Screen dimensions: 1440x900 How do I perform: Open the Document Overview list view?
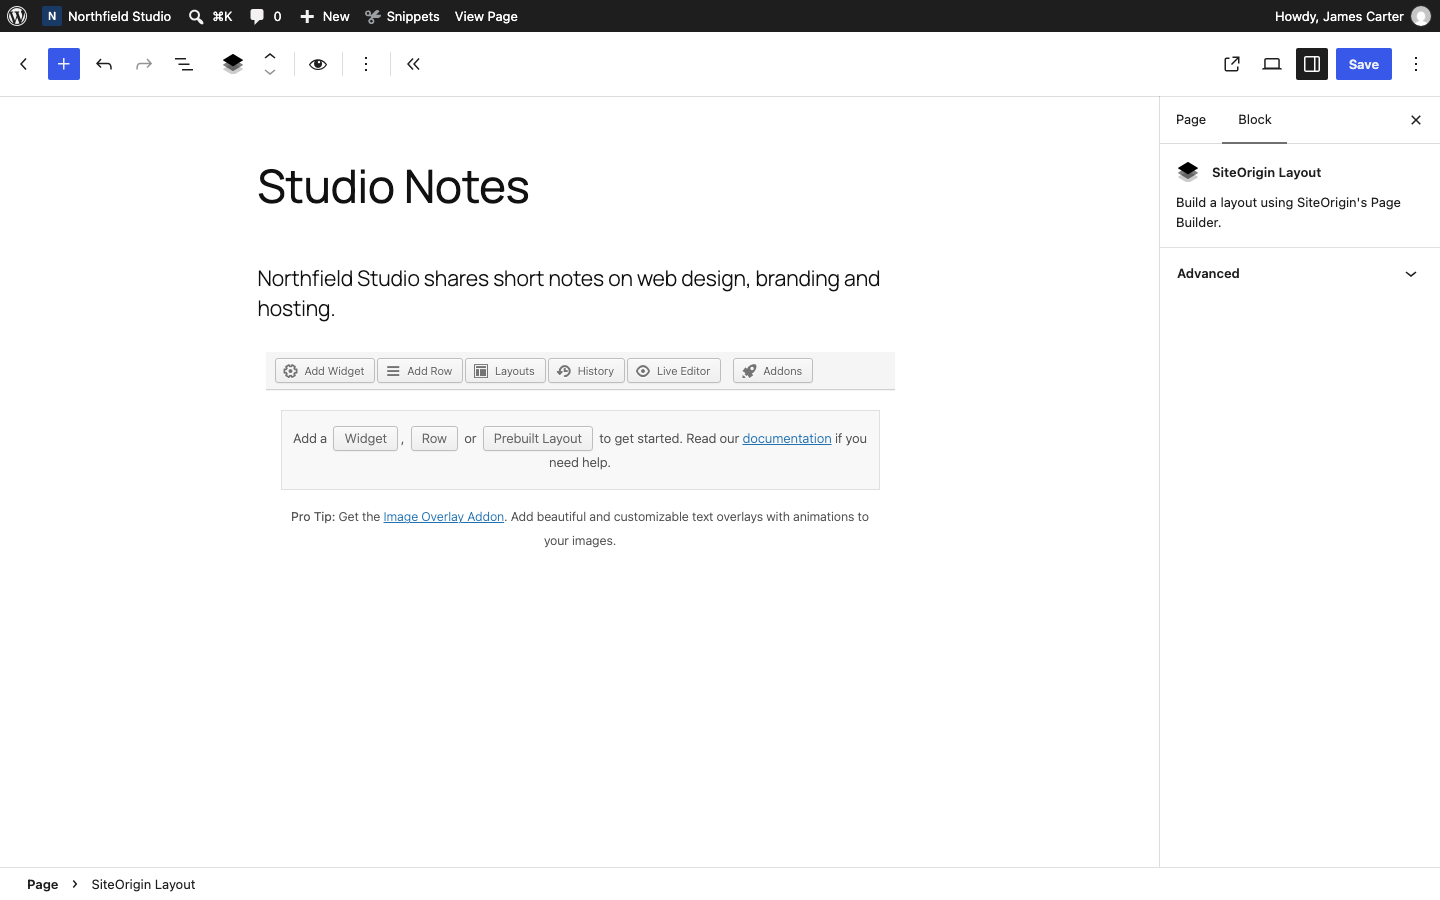click(x=184, y=64)
